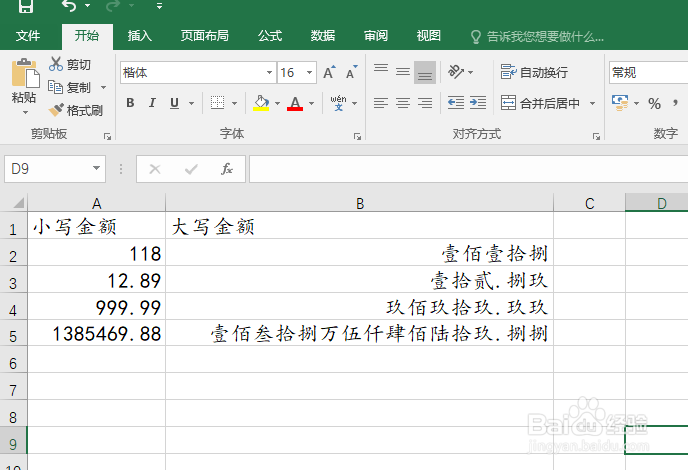Apply cell borders icon
This screenshot has height=470, width=688.
(x=217, y=103)
